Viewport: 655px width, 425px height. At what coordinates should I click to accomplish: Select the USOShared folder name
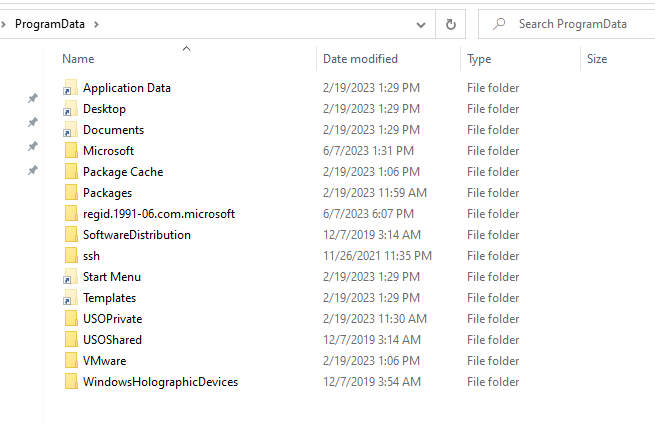click(x=112, y=340)
